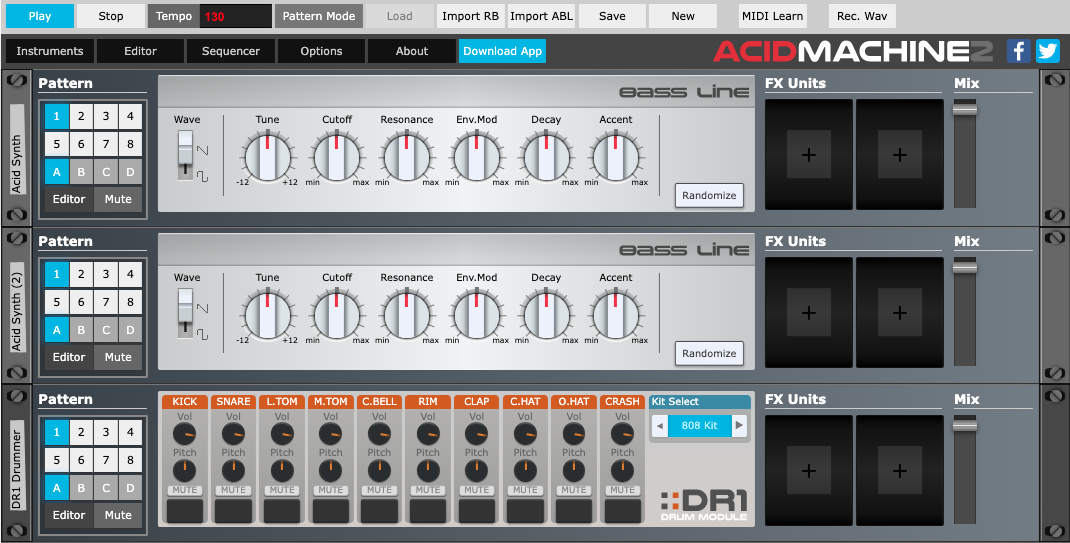Click the Acid Synth (2) Mix fader
Screen dimensions: 1070x543
(x=965, y=267)
